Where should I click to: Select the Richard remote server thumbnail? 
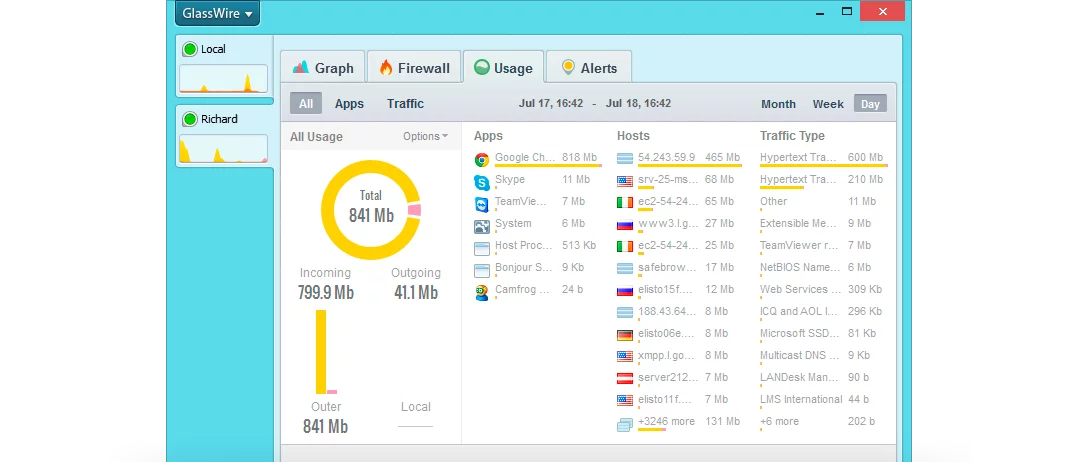(223, 137)
